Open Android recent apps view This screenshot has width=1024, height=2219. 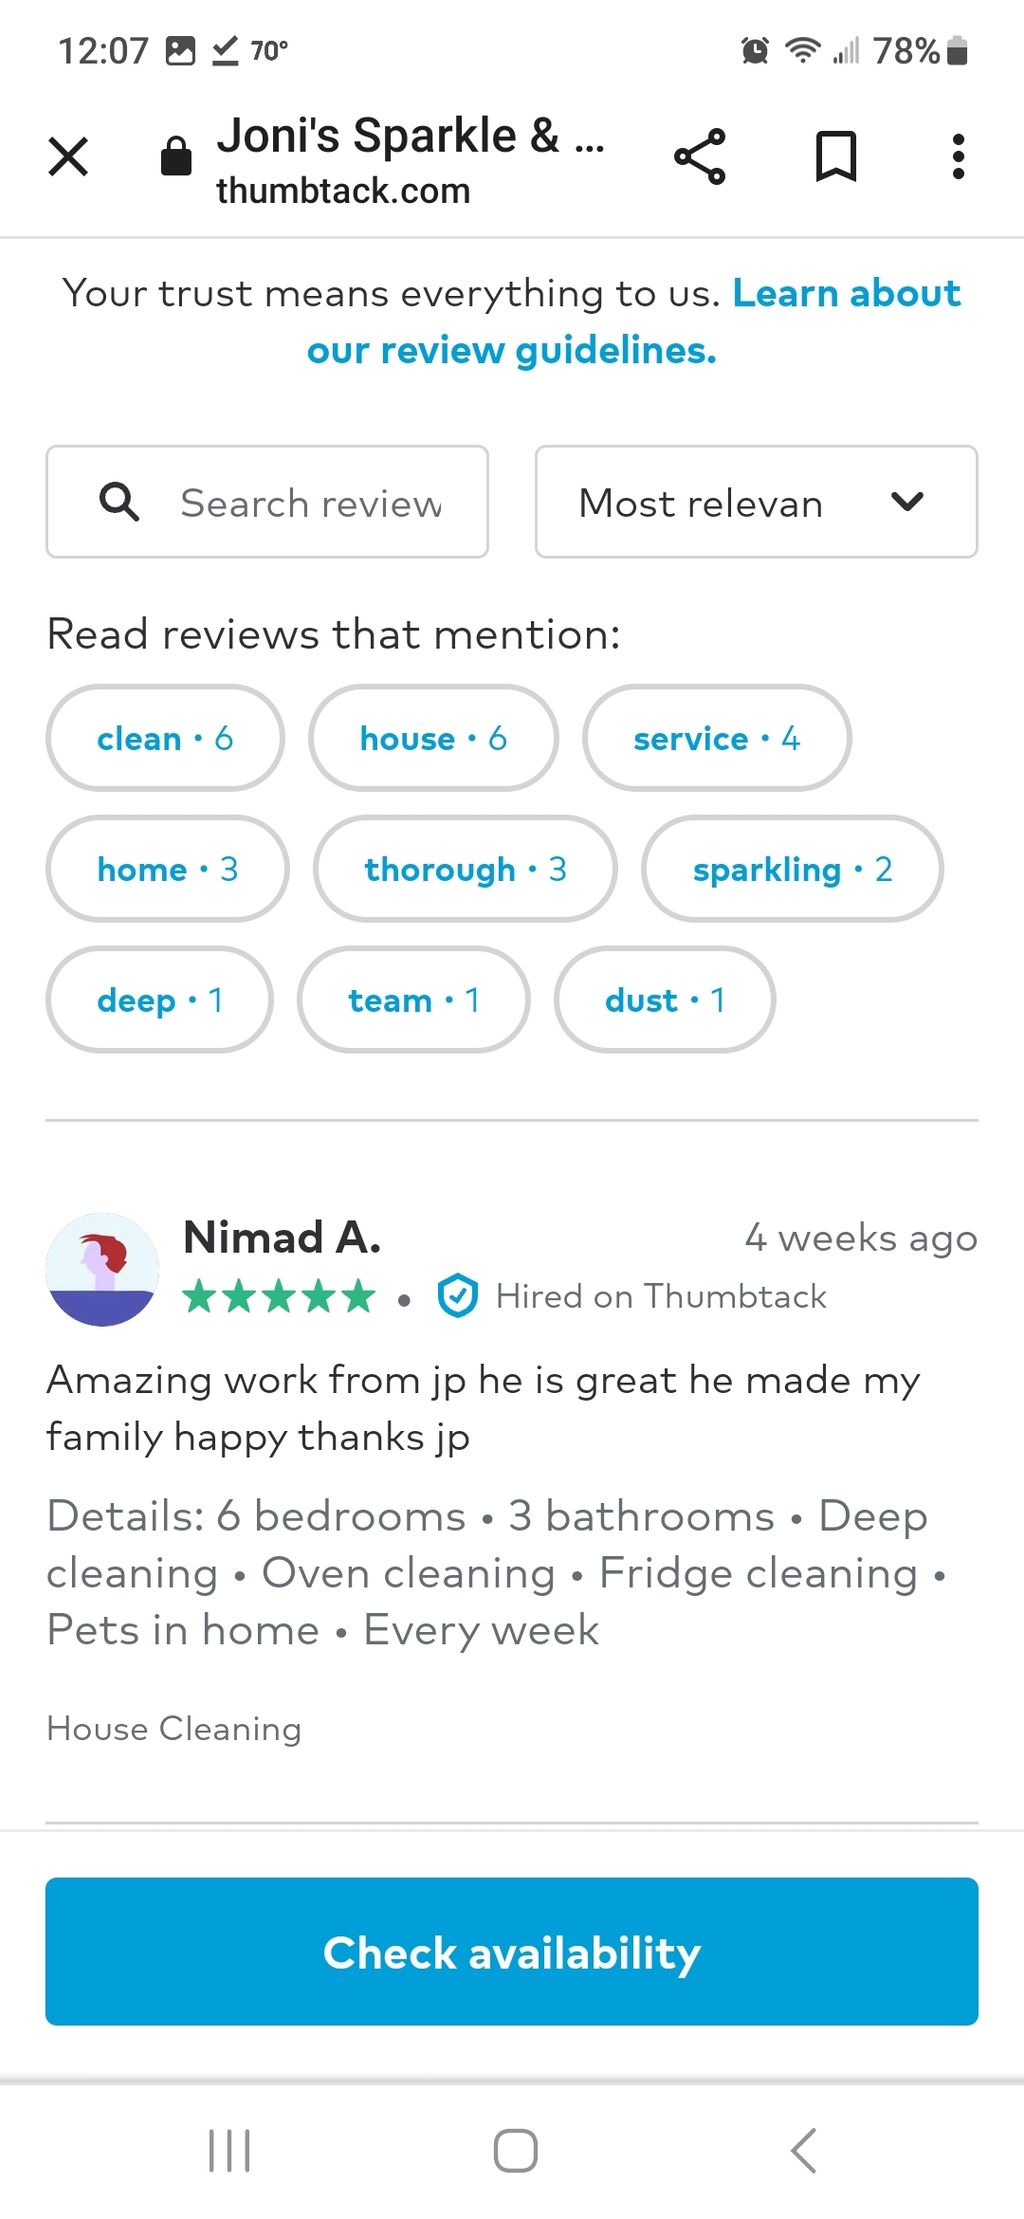(x=229, y=2150)
